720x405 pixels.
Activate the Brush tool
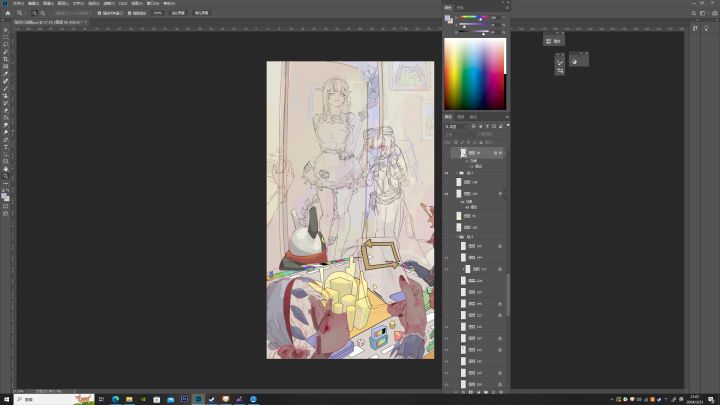click(x=5, y=88)
